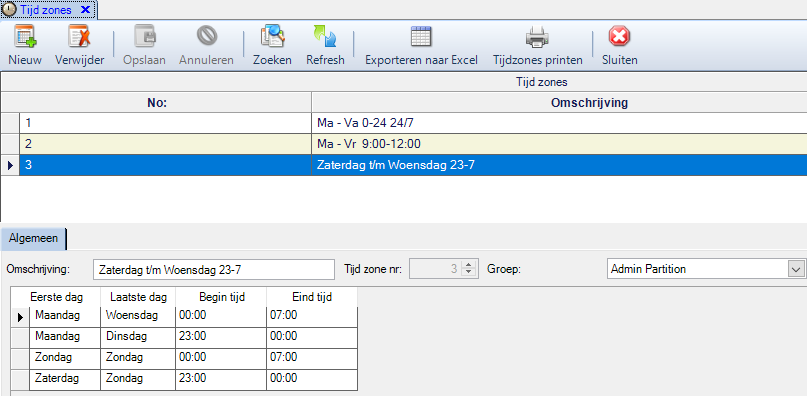Click 'Zaterdag' Eerste dag cell

(x=65, y=380)
